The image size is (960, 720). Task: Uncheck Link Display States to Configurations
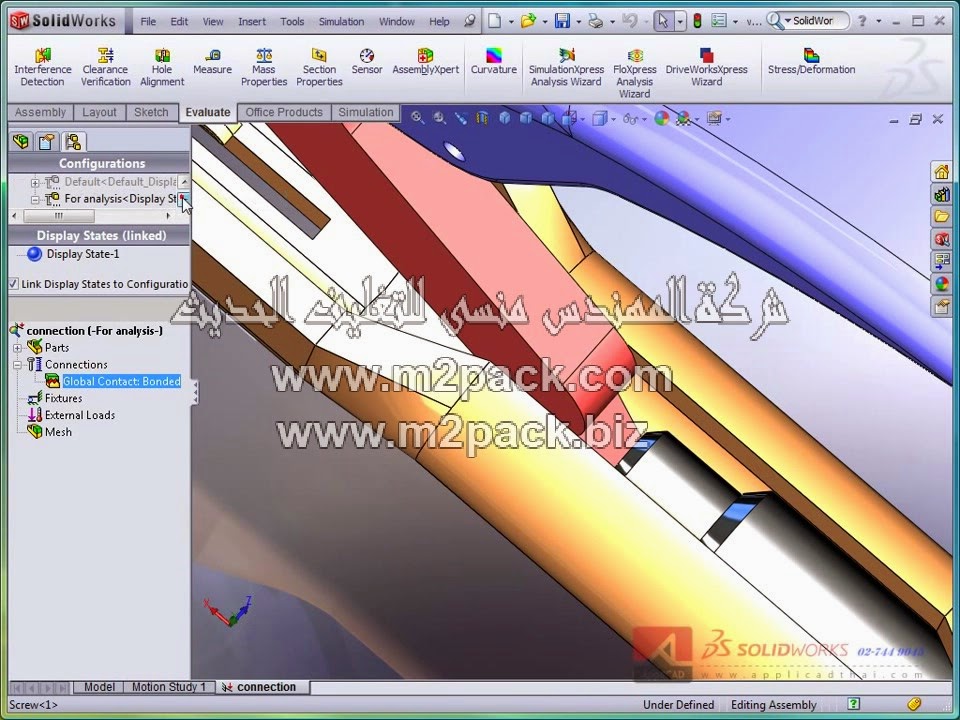14,283
